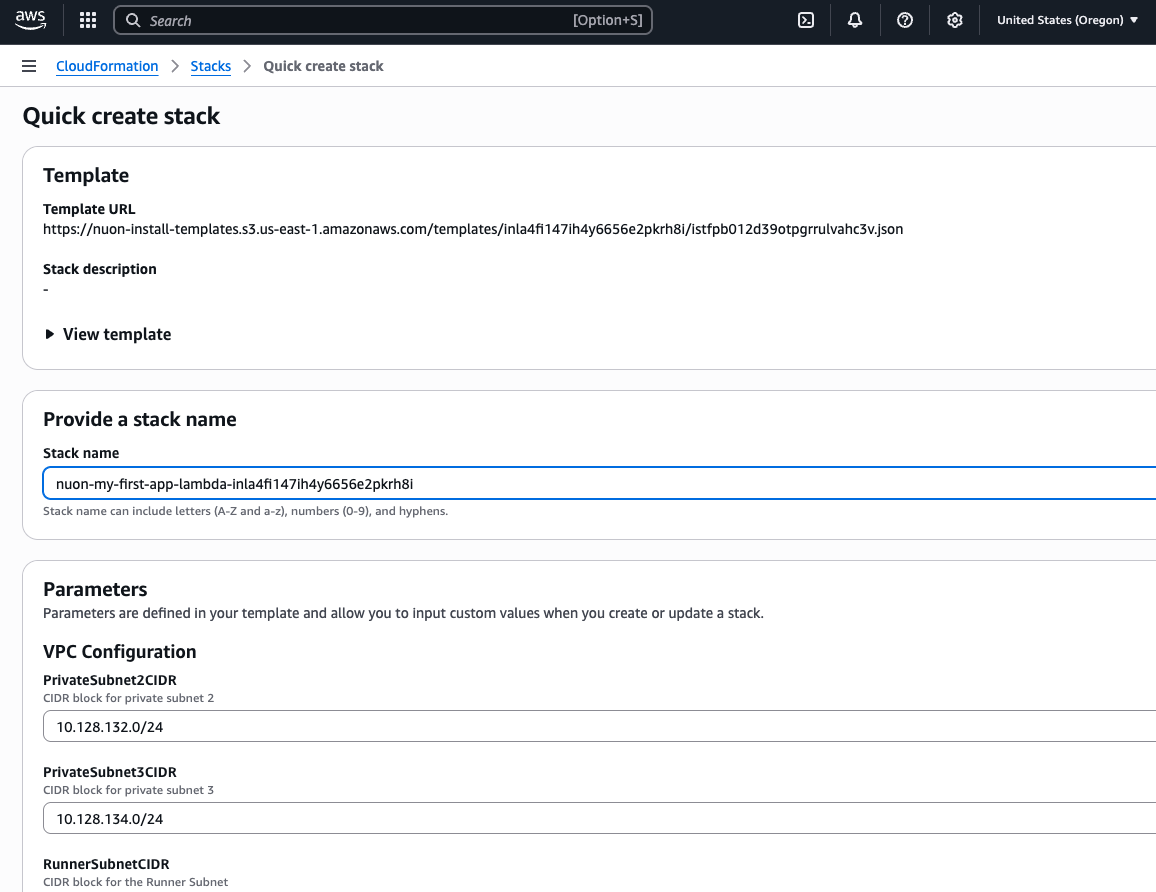Click Quick create stack breadcrumb text
1156x892 pixels.
(323, 66)
